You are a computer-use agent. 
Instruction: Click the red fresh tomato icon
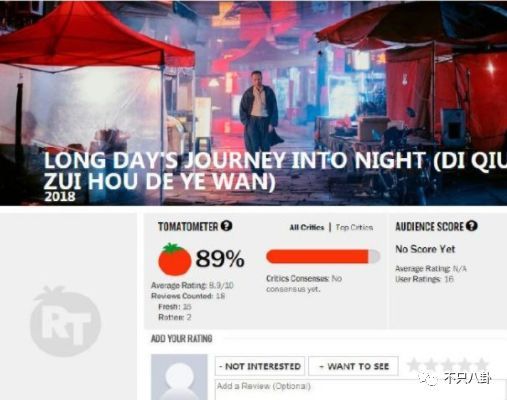click(x=174, y=259)
